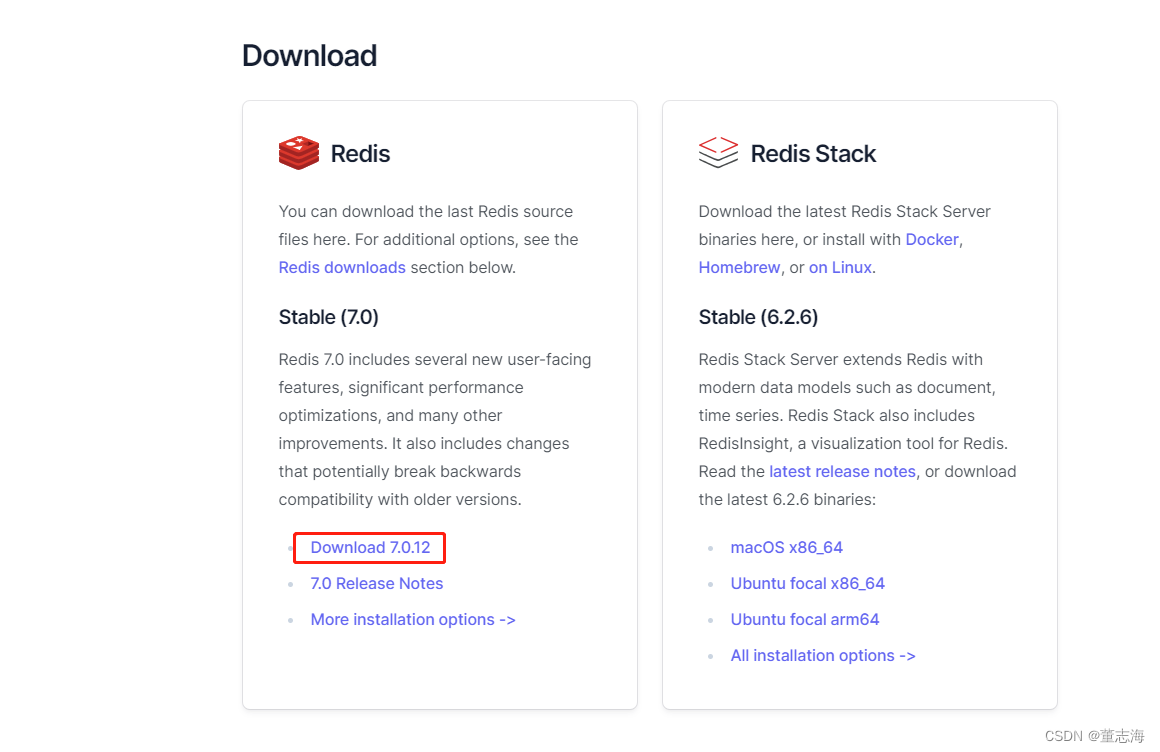Expand All installation options for Redis Stack
Viewport: 1160px width, 752px height.
click(822, 655)
